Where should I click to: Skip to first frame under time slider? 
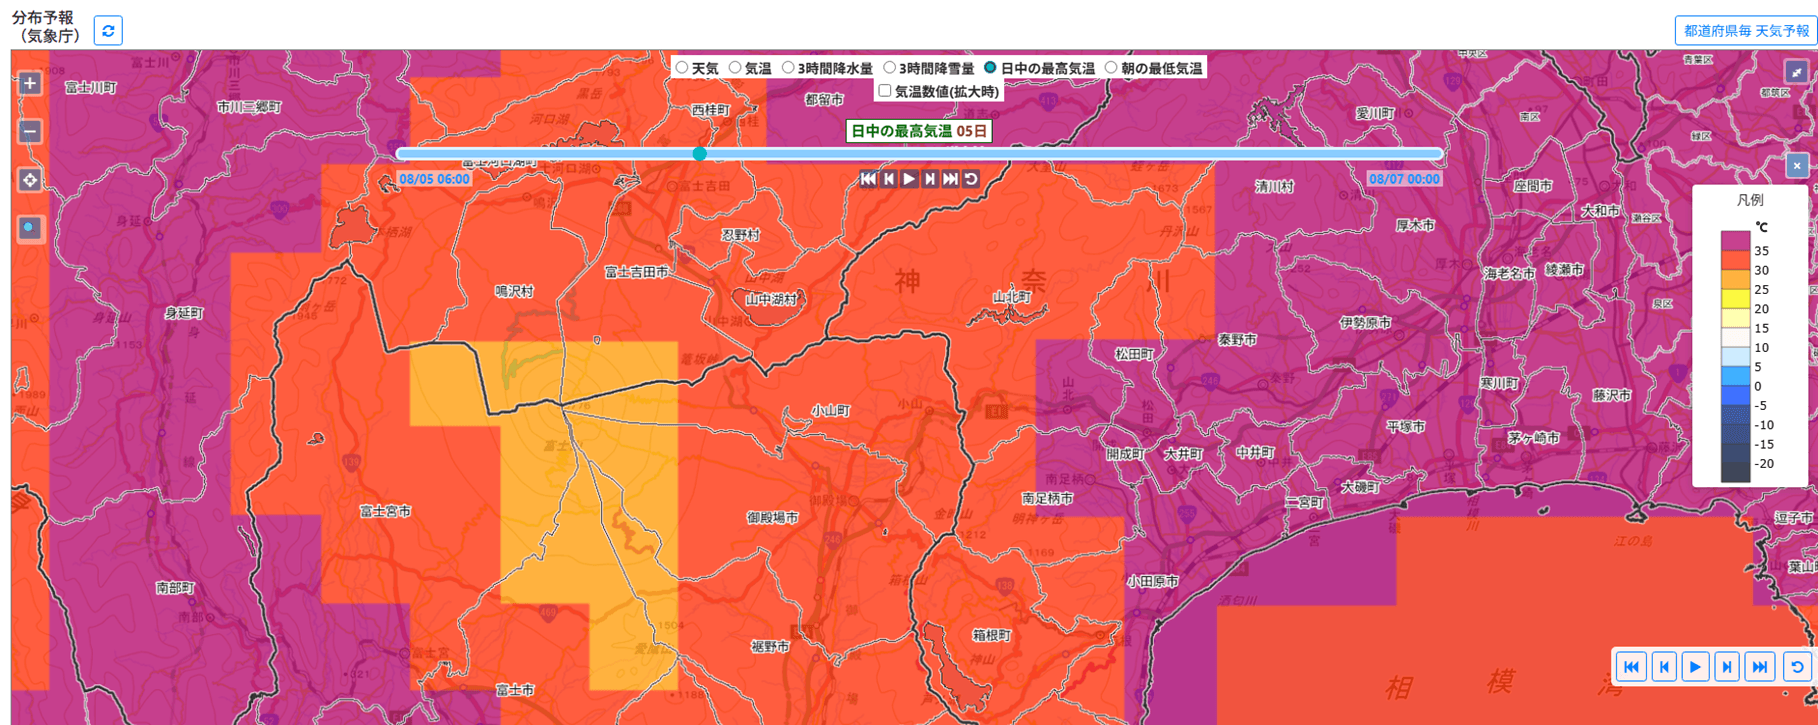tap(868, 179)
